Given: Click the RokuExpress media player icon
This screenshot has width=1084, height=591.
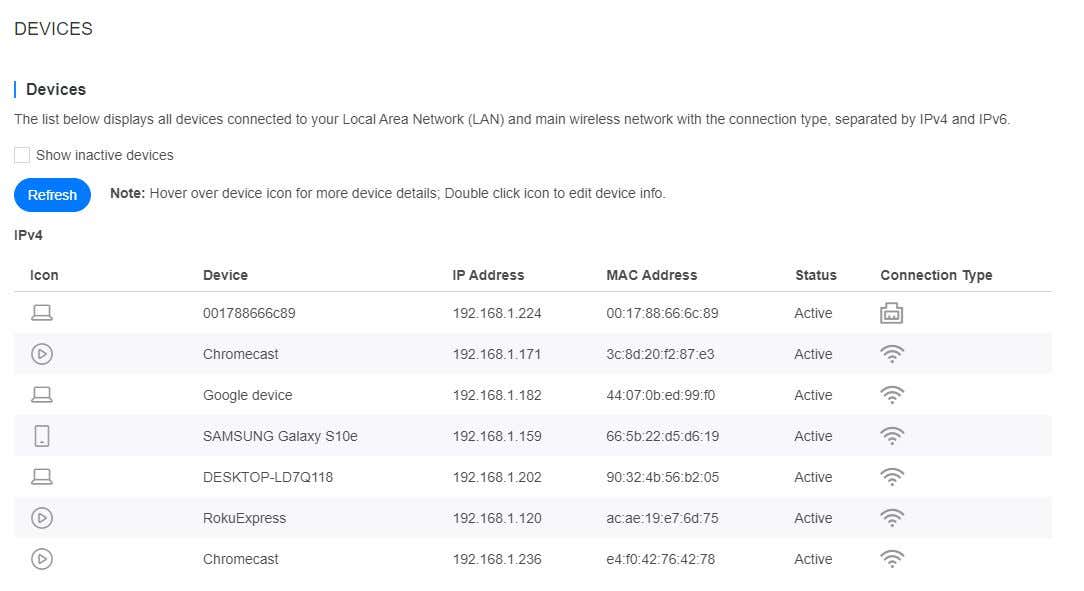Looking at the screenshot, I should [x=41, y=518].
